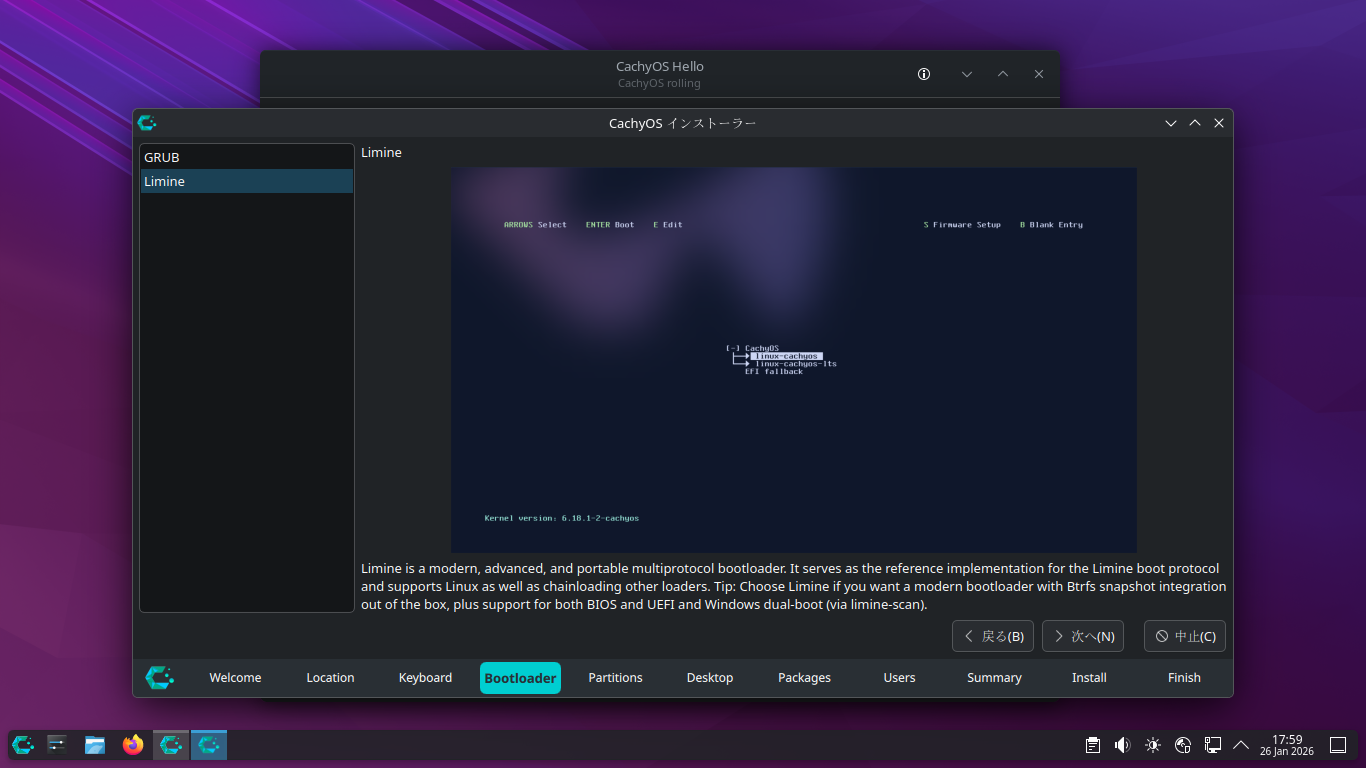
Task: Switch to the Summary step
Action: pyautogui.click(x=994, y=678)
